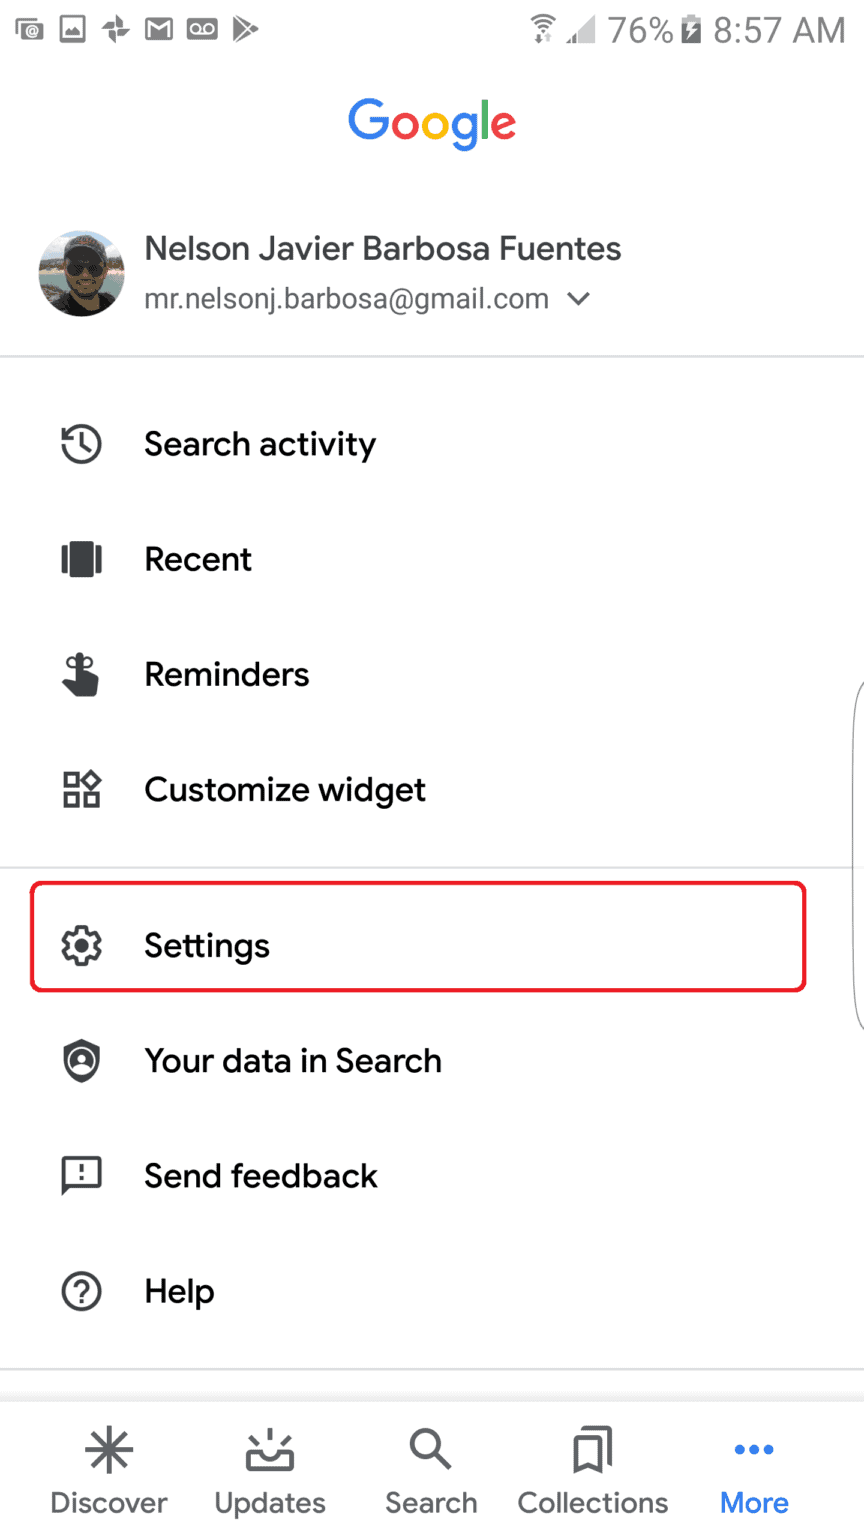Tap the Nelson Javier Barbosa Fuentes account name
This screenshot has width=864, height=1536.
[383, 248]
